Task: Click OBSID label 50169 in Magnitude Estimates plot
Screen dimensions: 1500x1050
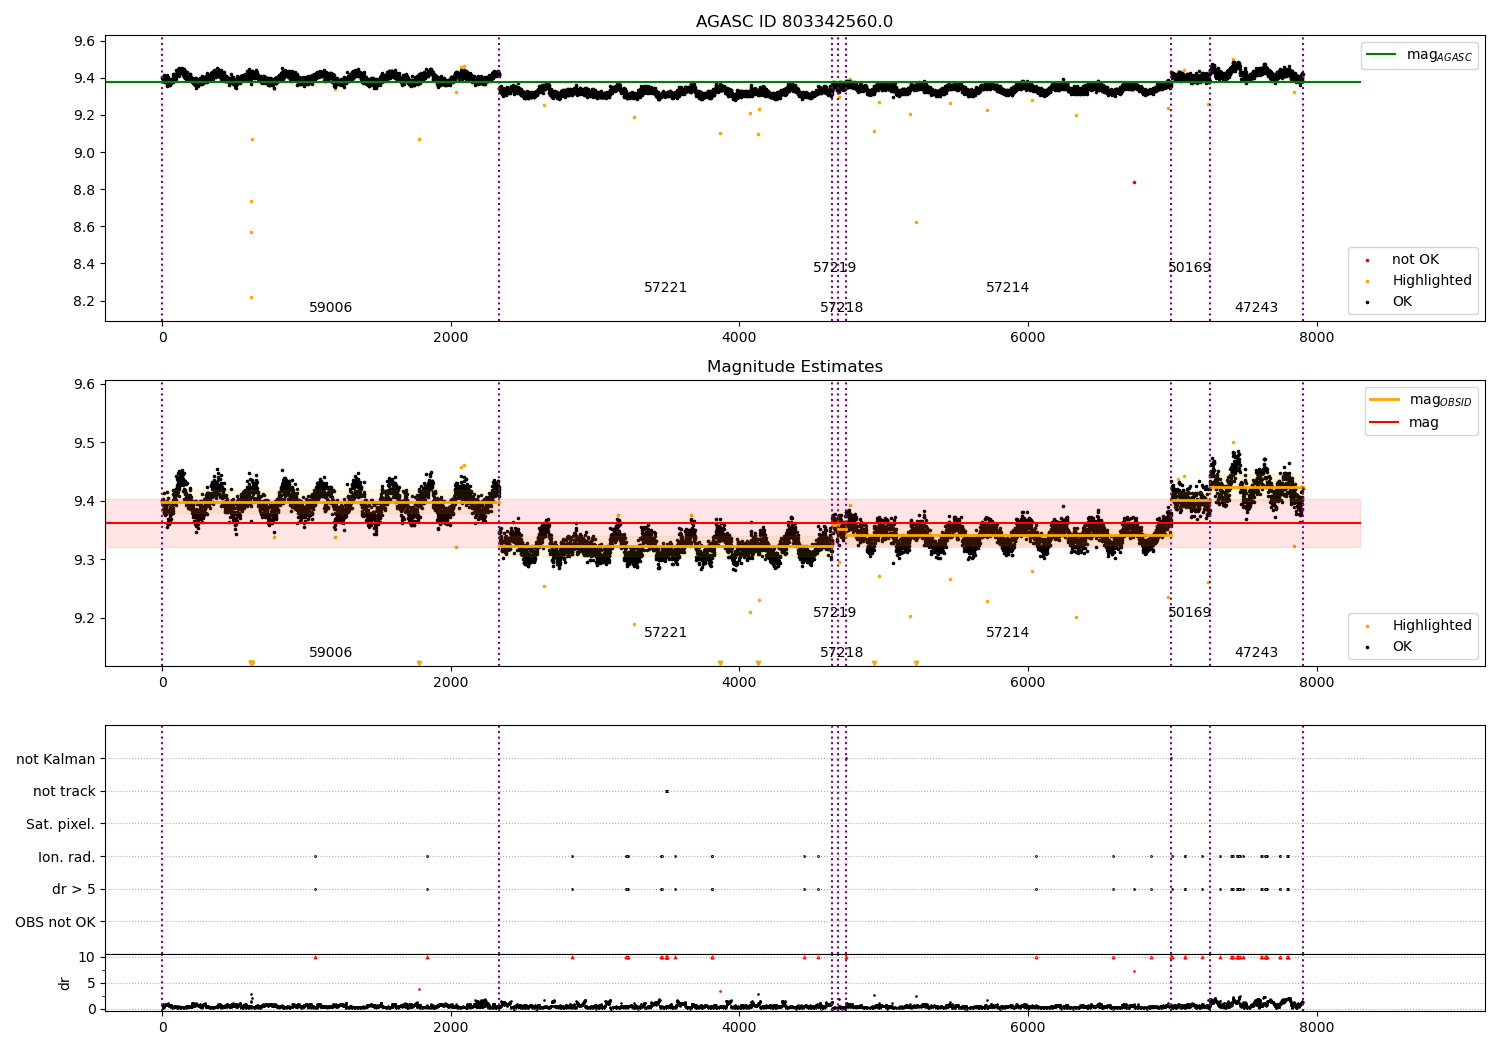Action: (1189, 613)
